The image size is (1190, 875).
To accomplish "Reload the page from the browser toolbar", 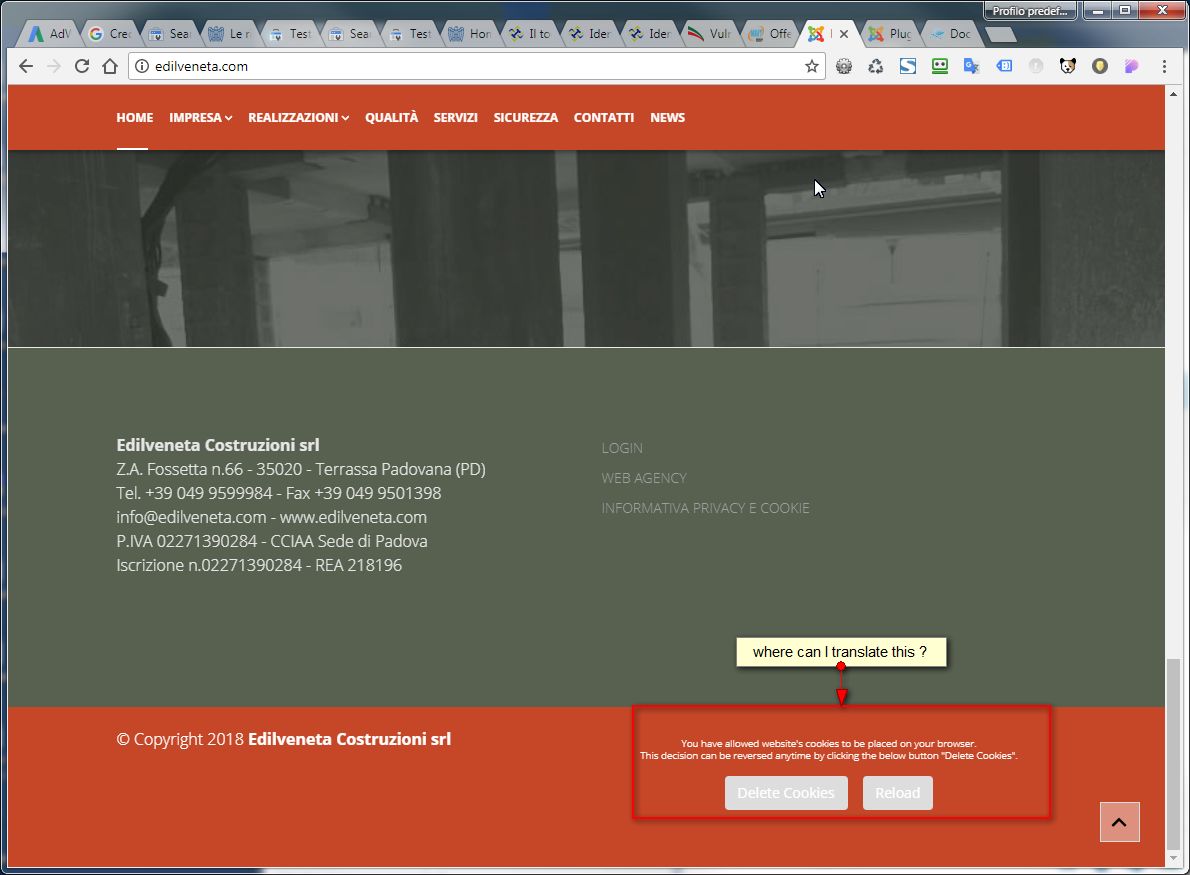I will pyautogui.click(x=82, y=66).
